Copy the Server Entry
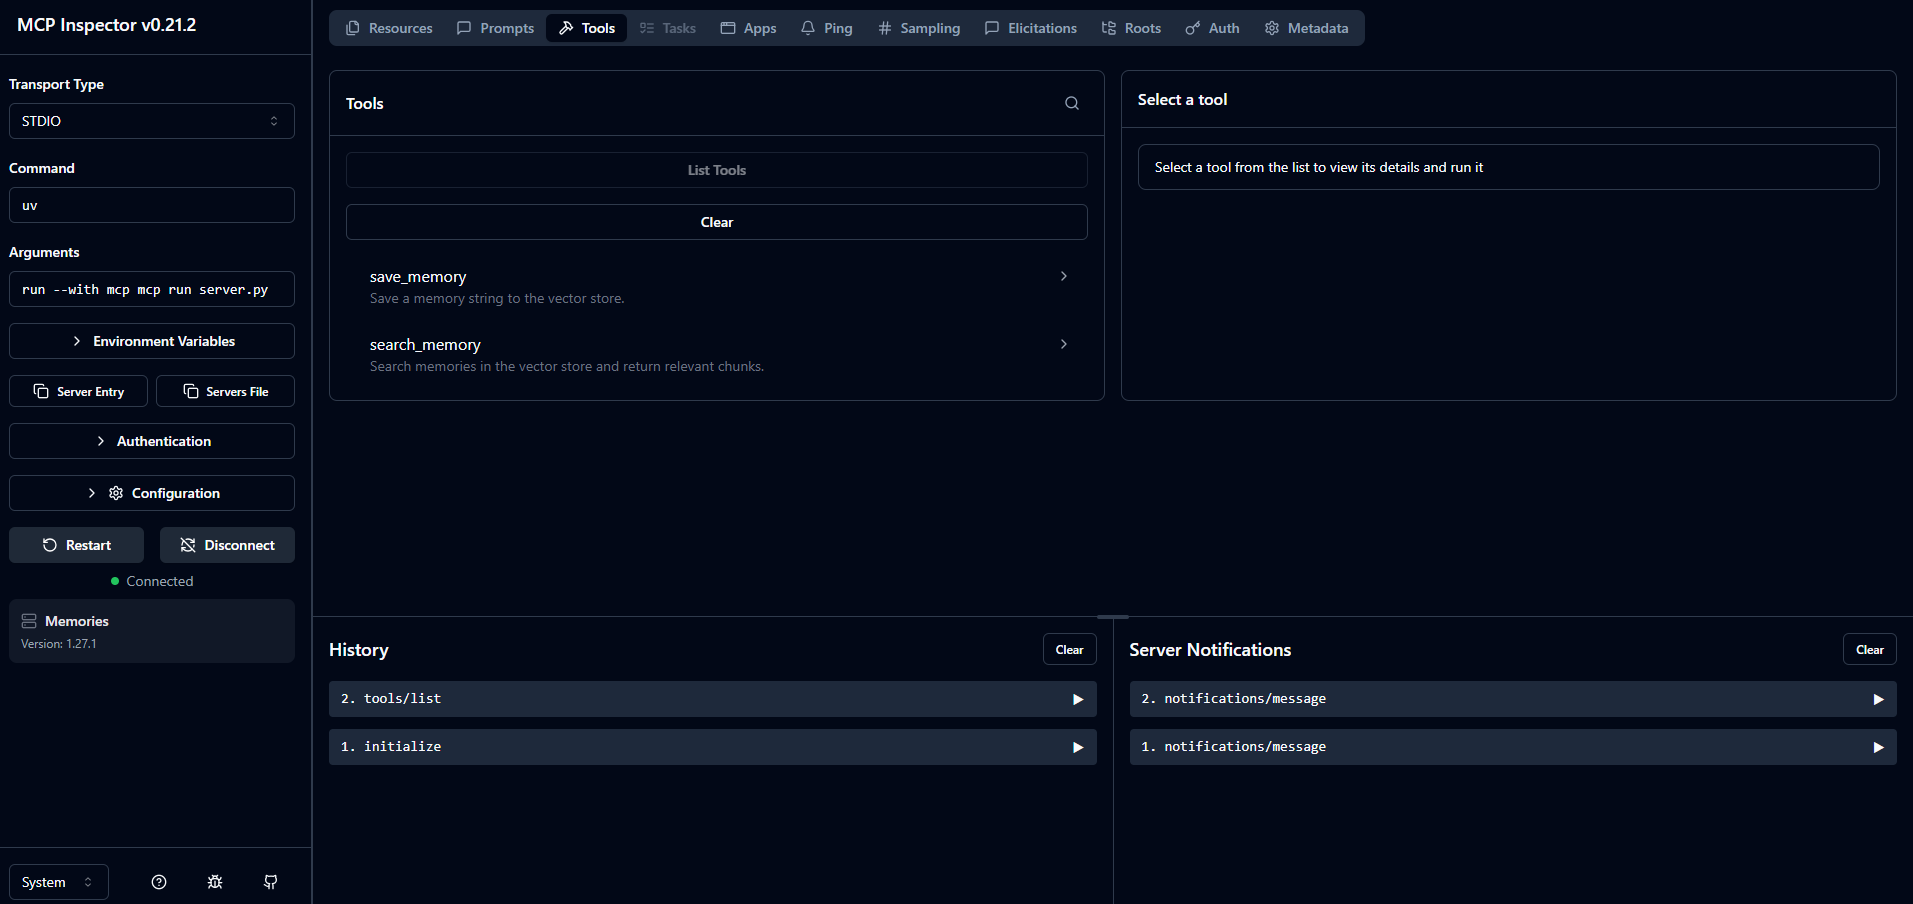Screen dimensions: 1913x904 79,391
